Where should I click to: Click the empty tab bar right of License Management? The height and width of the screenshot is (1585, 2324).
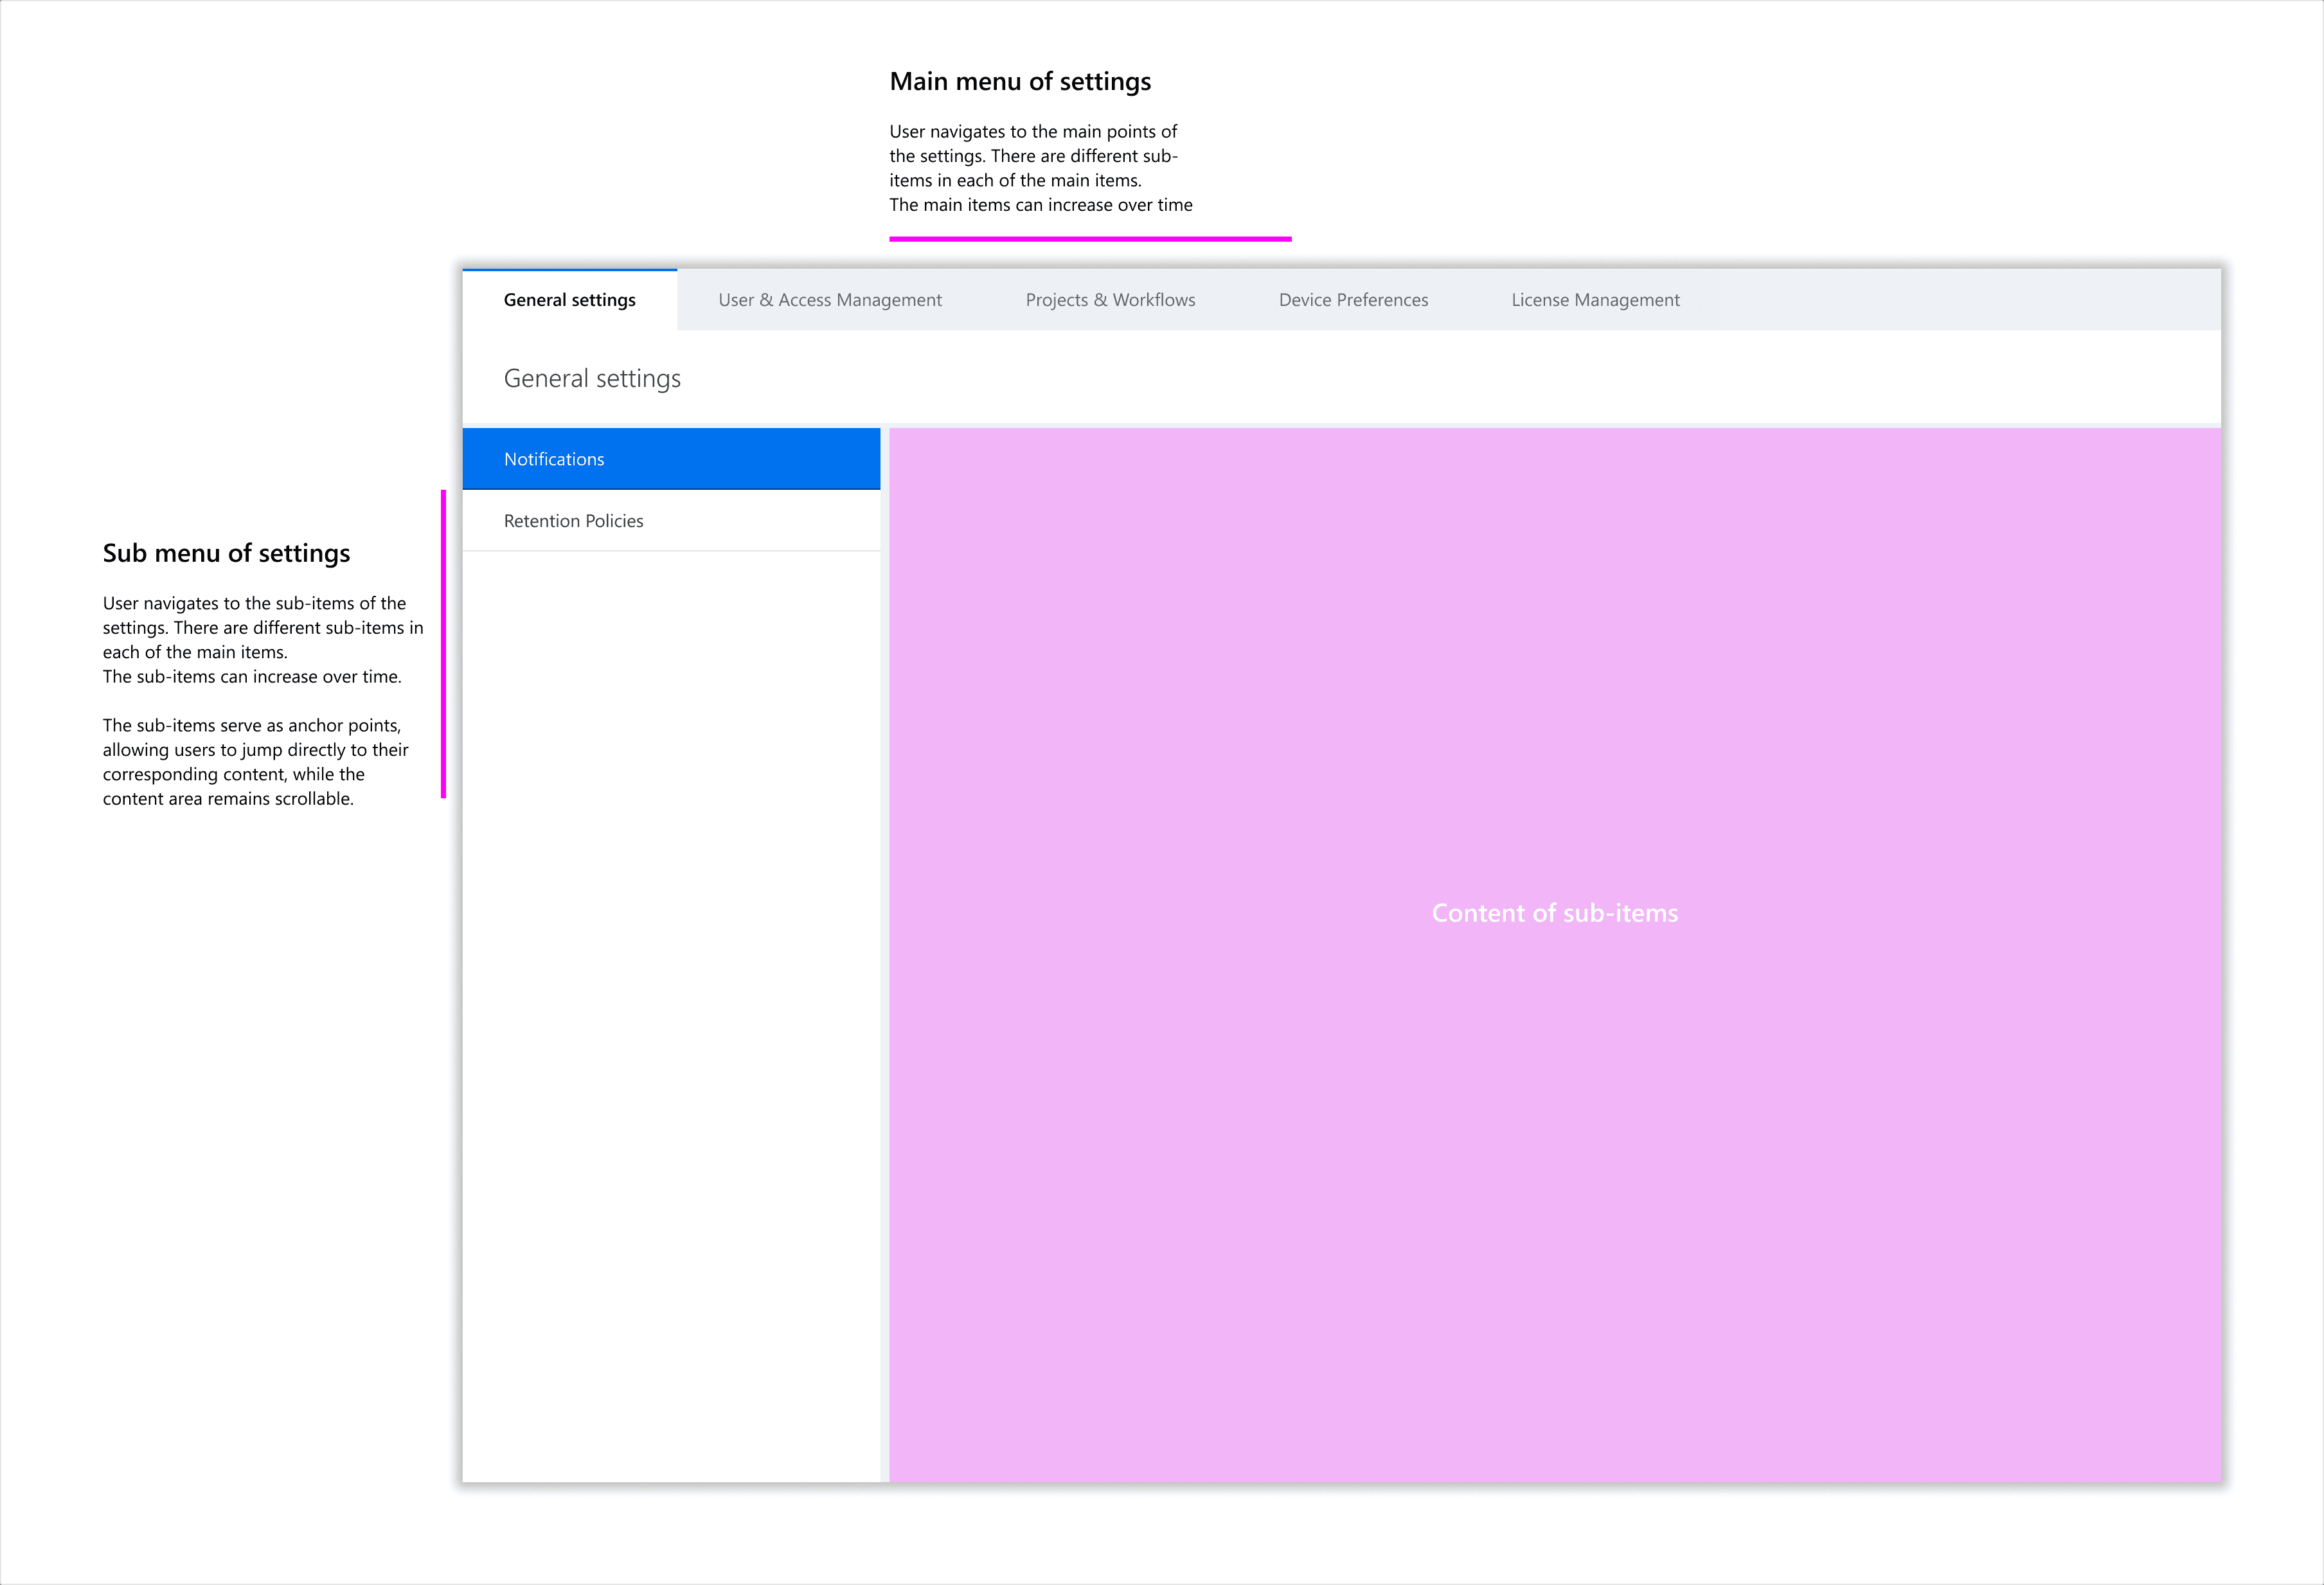click(x=1950, y=300)
